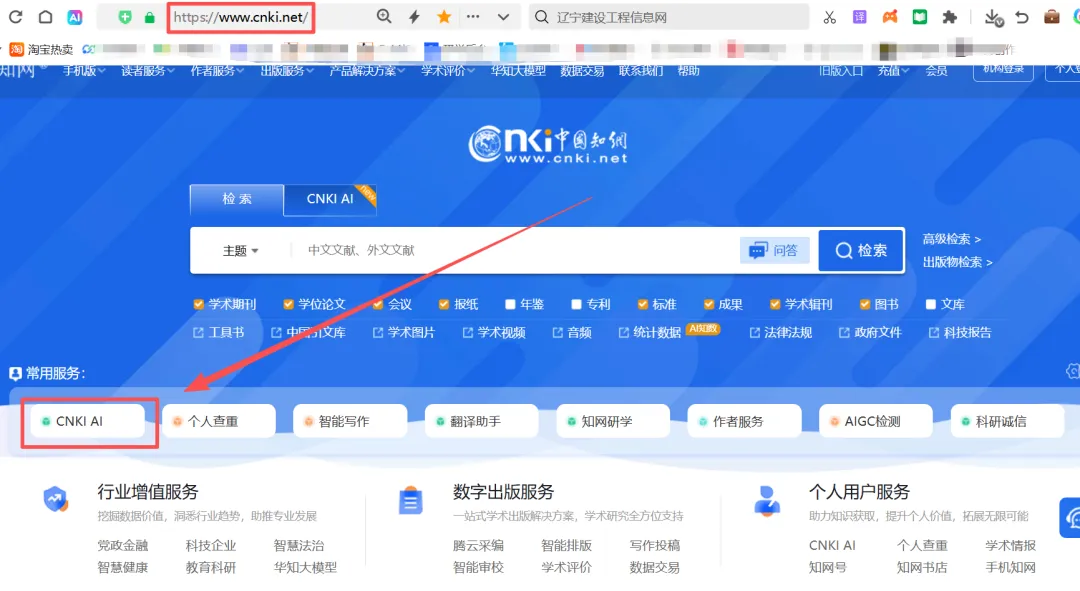The height and width of the screenshot is (591, 1080).
Task: Open the orange game controller extension icon
Action: click(x=890, y=17)
